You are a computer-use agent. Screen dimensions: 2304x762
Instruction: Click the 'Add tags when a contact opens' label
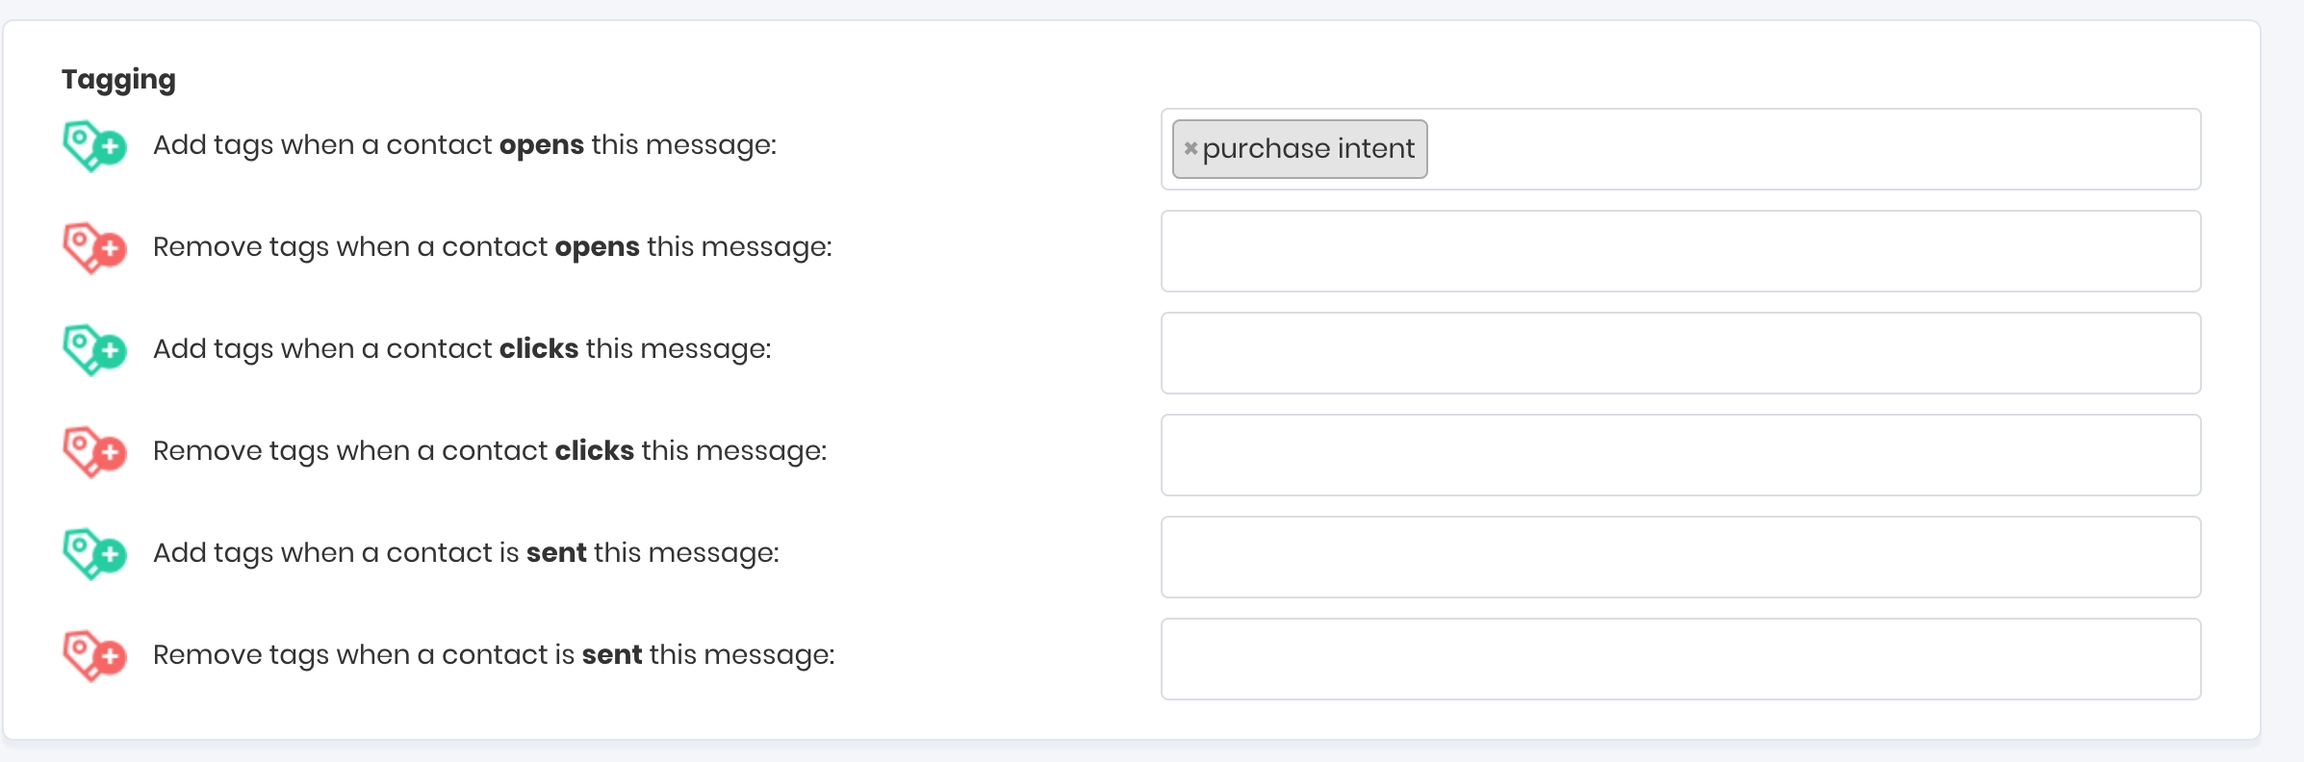pyautogui.click(x=464, y=145)
